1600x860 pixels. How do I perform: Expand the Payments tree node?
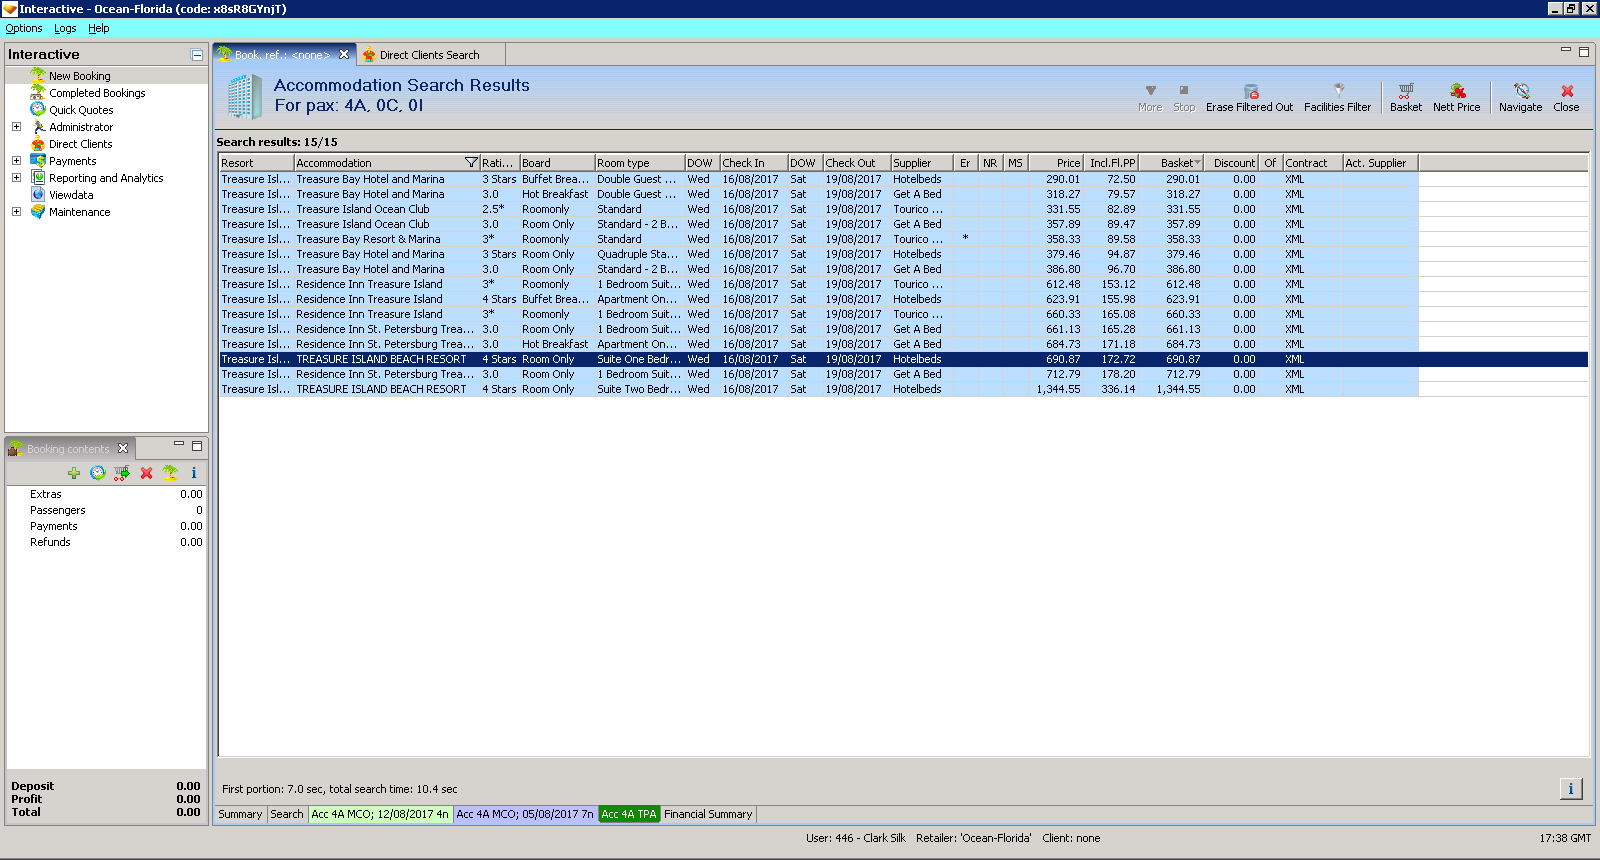(x=16, y=161)
